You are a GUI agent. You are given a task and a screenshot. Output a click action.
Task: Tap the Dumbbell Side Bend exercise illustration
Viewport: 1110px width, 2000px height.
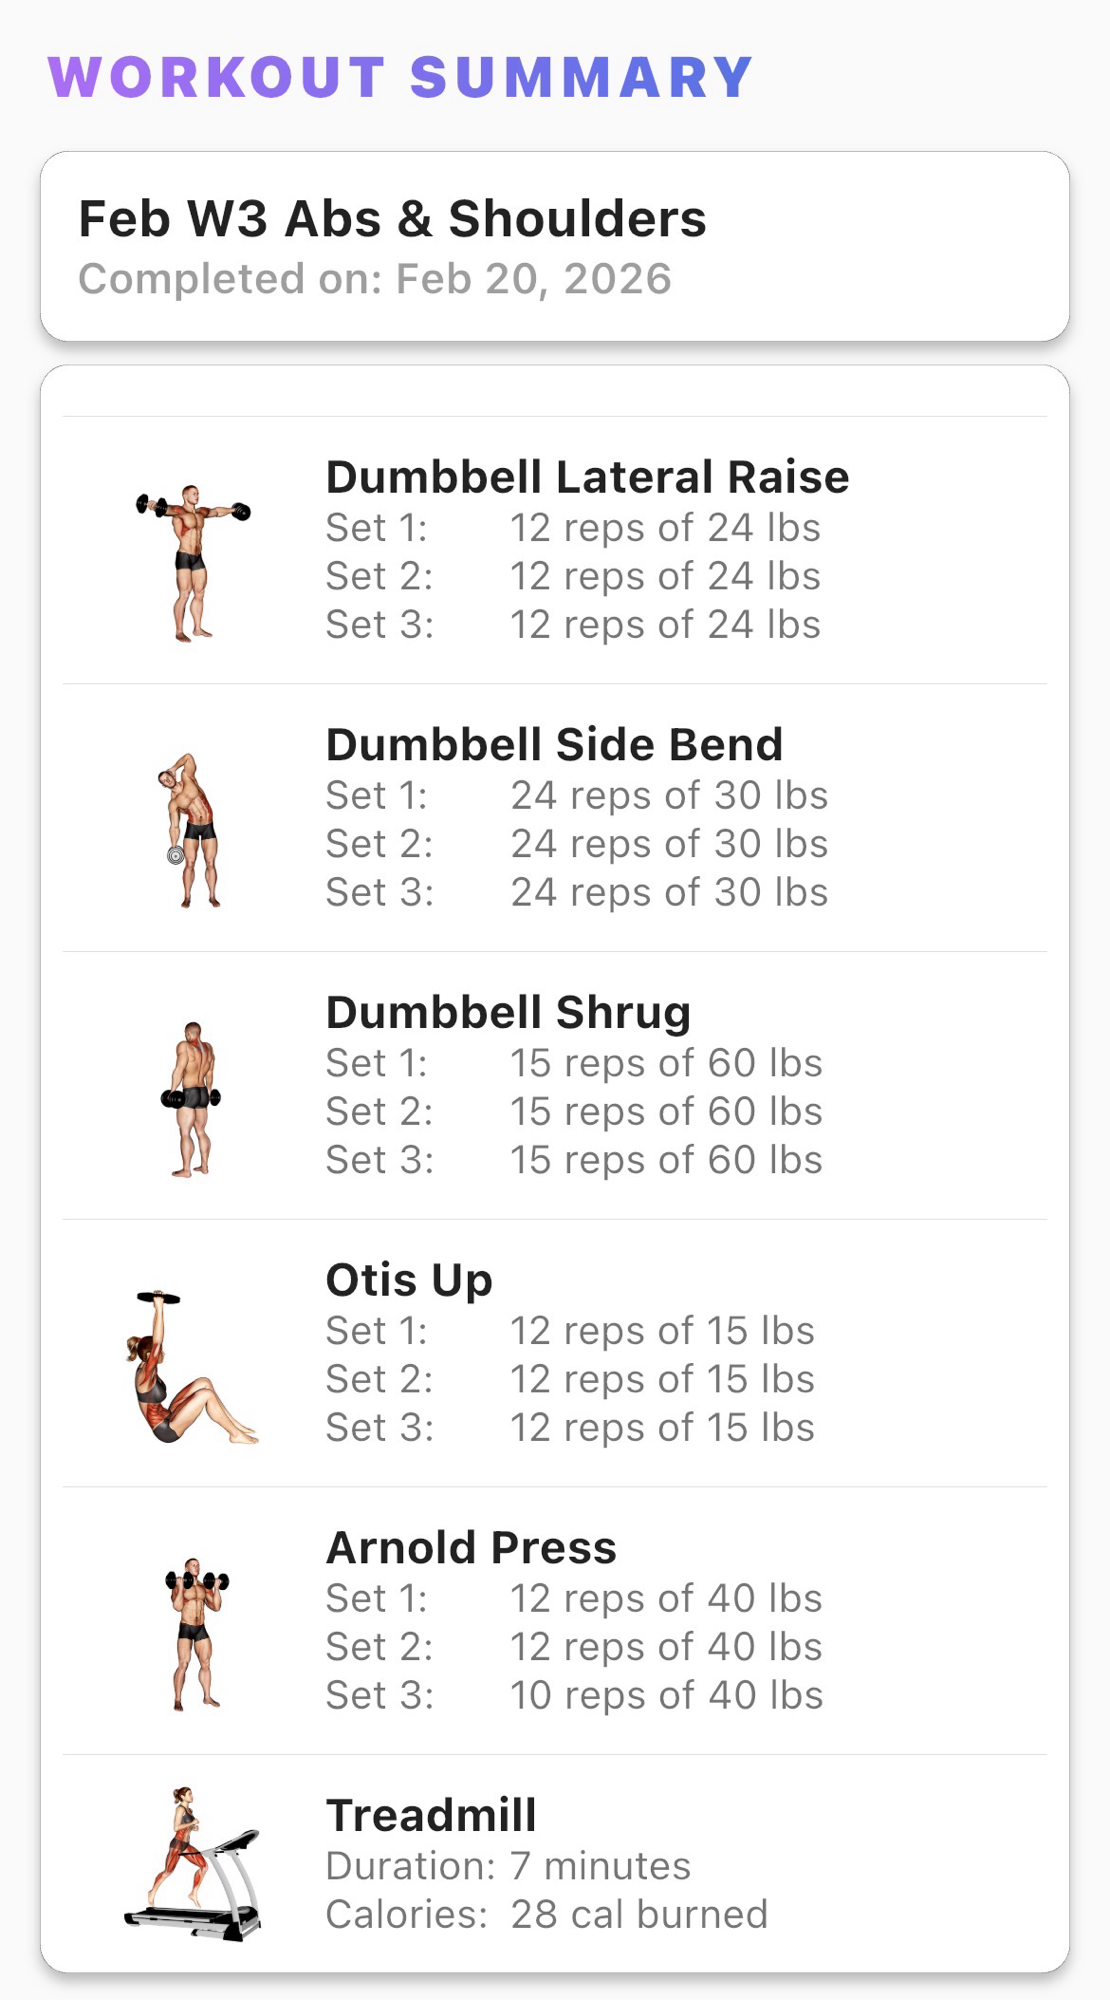pyautogui.click(x=190, y=830)
